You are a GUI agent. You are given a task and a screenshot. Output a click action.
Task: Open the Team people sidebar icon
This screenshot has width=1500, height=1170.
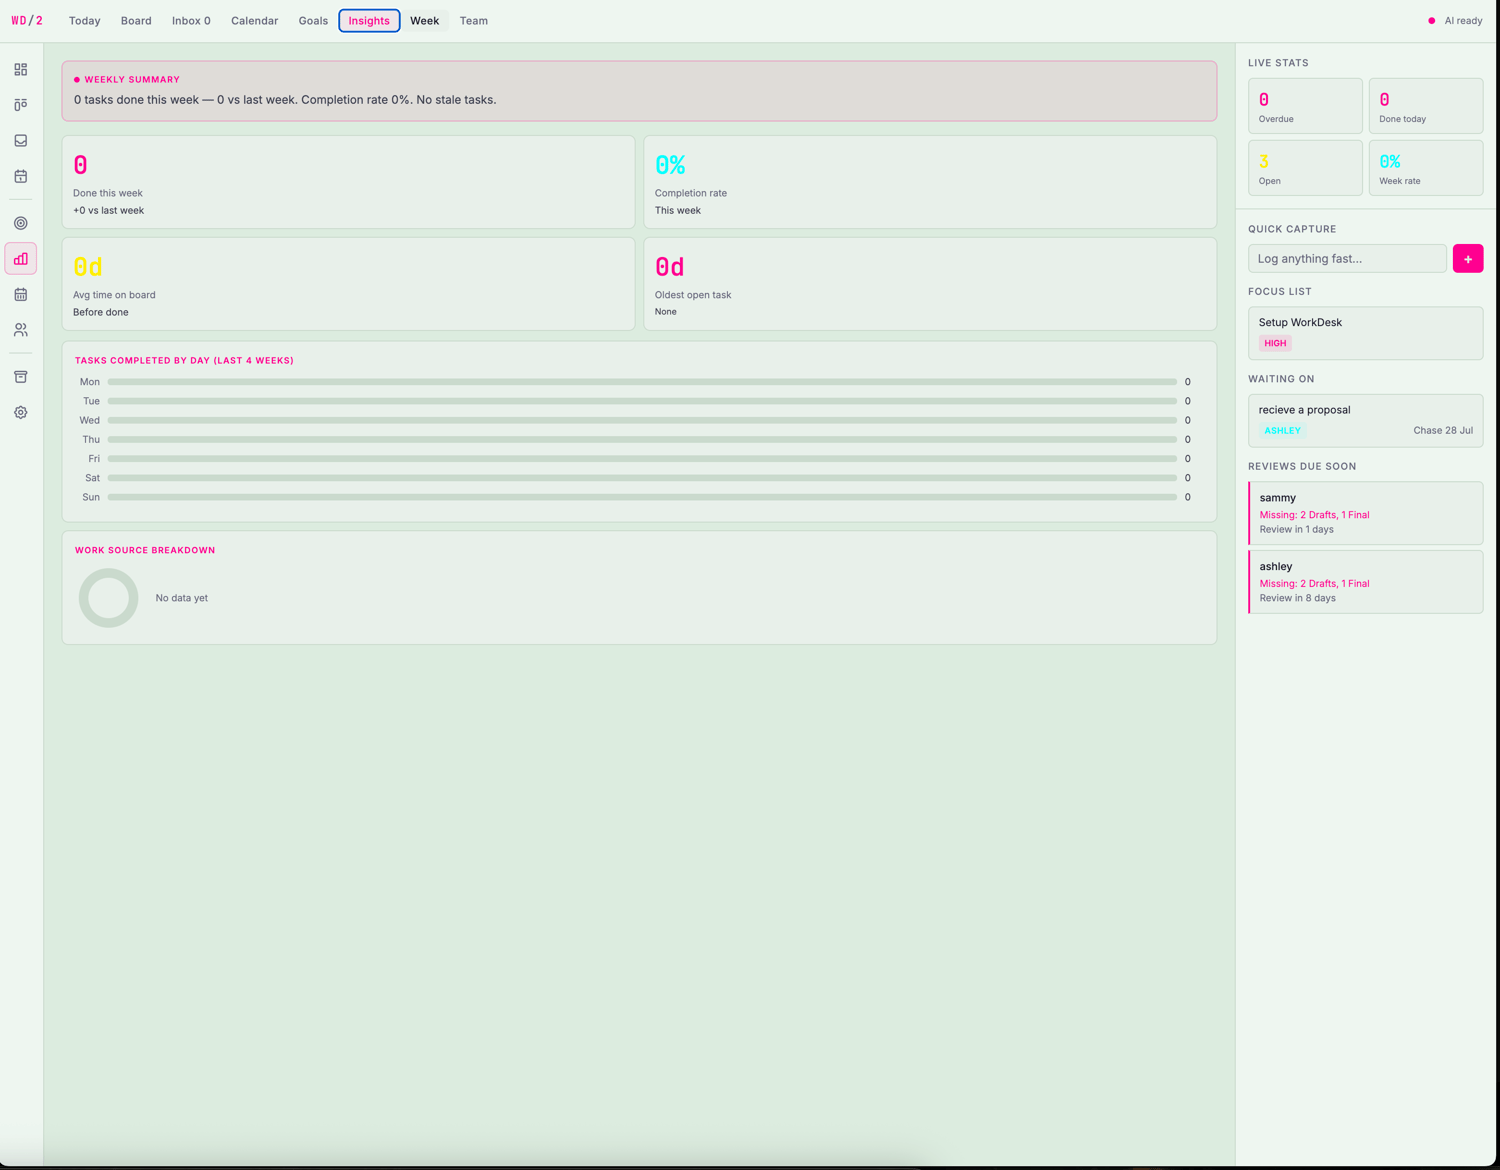pos(21,330)
